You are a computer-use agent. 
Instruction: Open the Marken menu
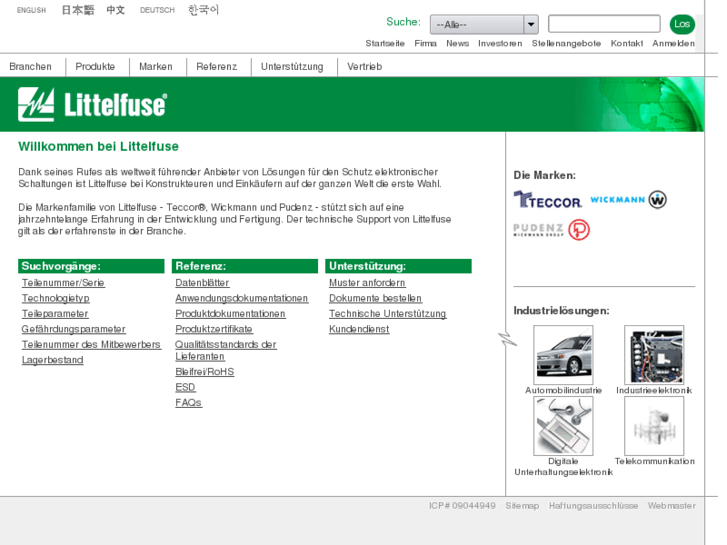pyautogui.click(x=156, y=67)
